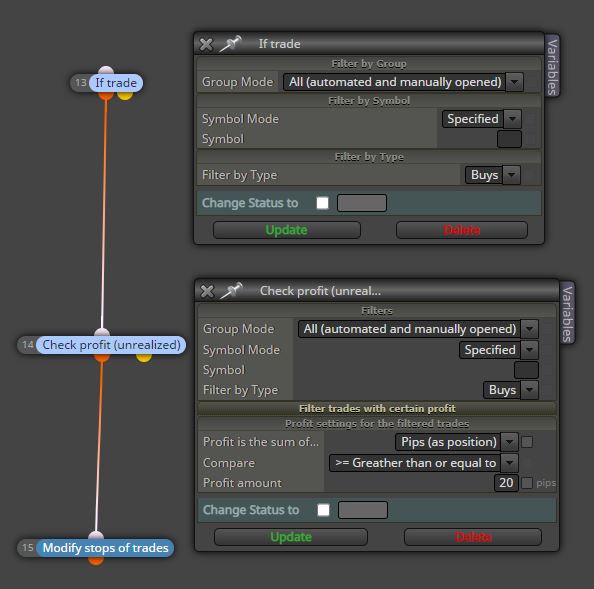The height and width of the screenshot is (589, 594).
Task: Click status field in If trade panel
Action: tap(362, 203)
